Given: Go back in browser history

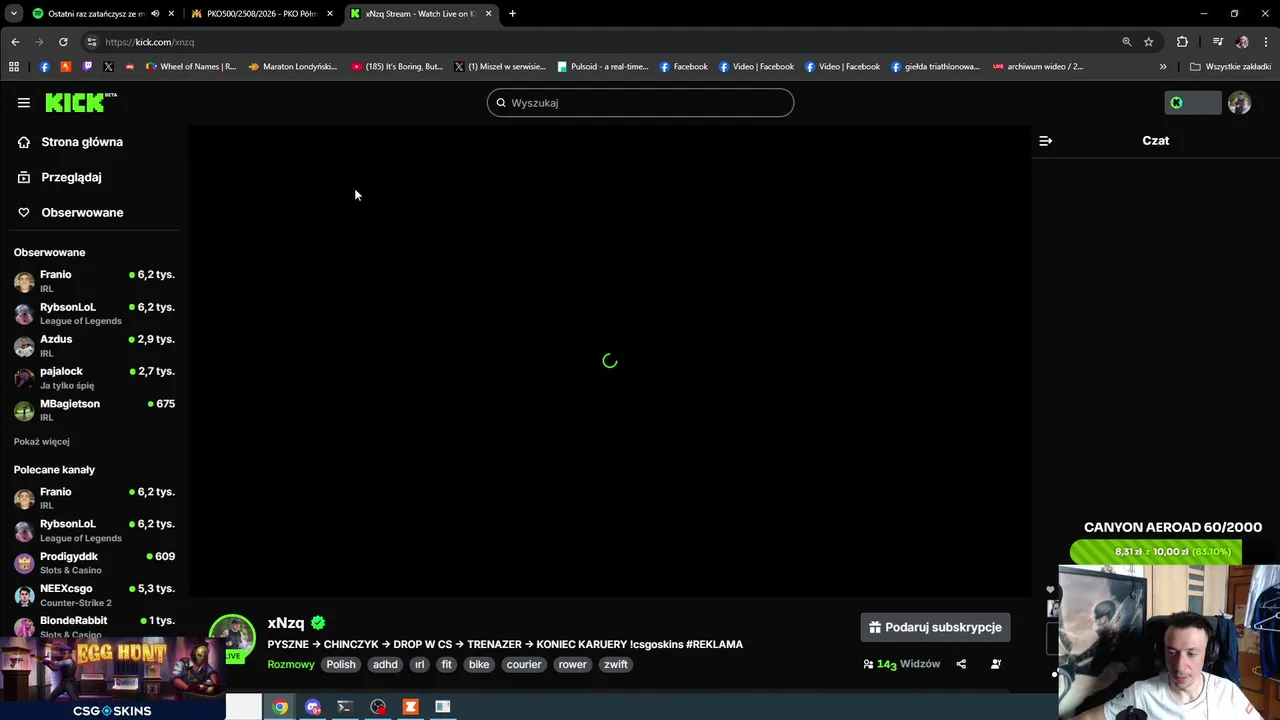Looking at the screenshot, I should 15,42.
